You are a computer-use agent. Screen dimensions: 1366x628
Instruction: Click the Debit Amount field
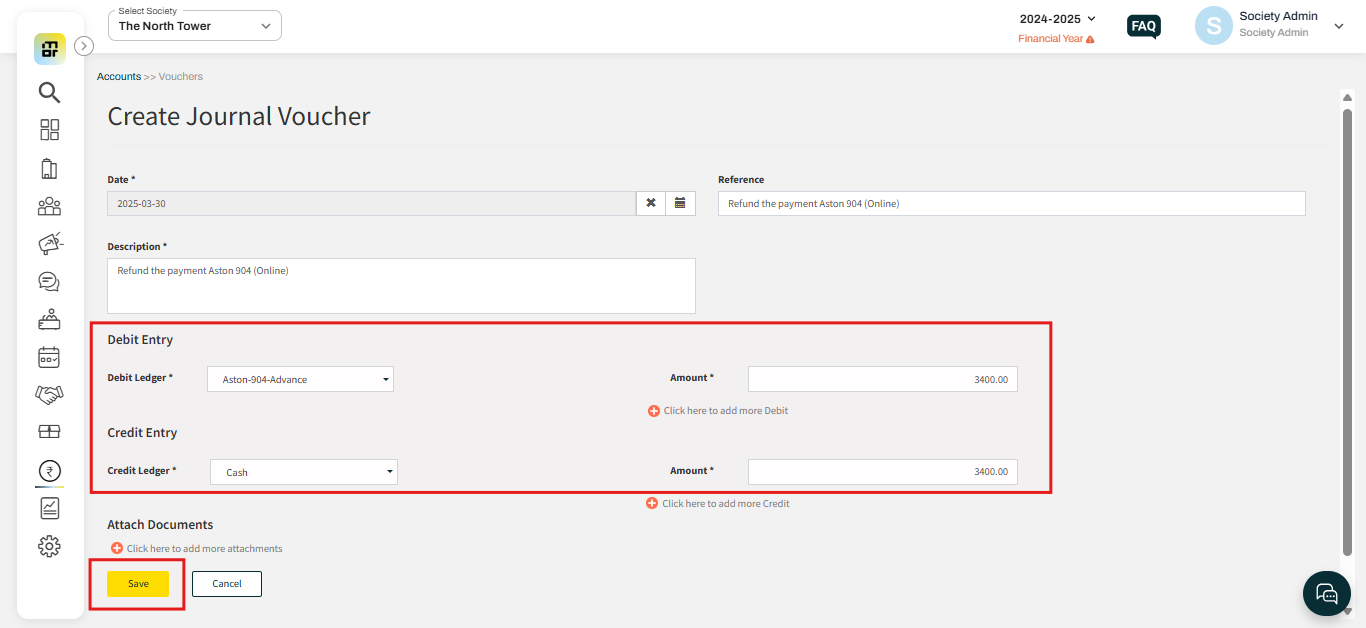(883, 379)
